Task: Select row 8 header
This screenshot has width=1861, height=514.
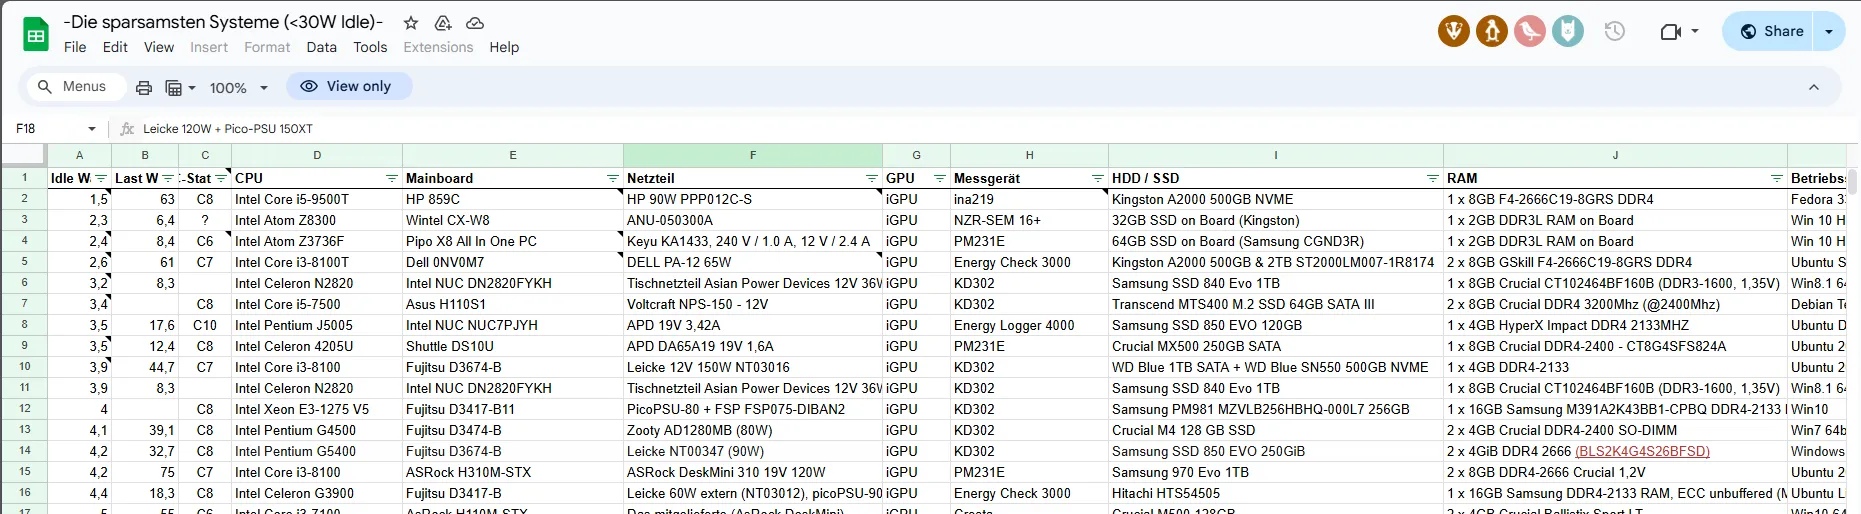Action: point(24,325)
